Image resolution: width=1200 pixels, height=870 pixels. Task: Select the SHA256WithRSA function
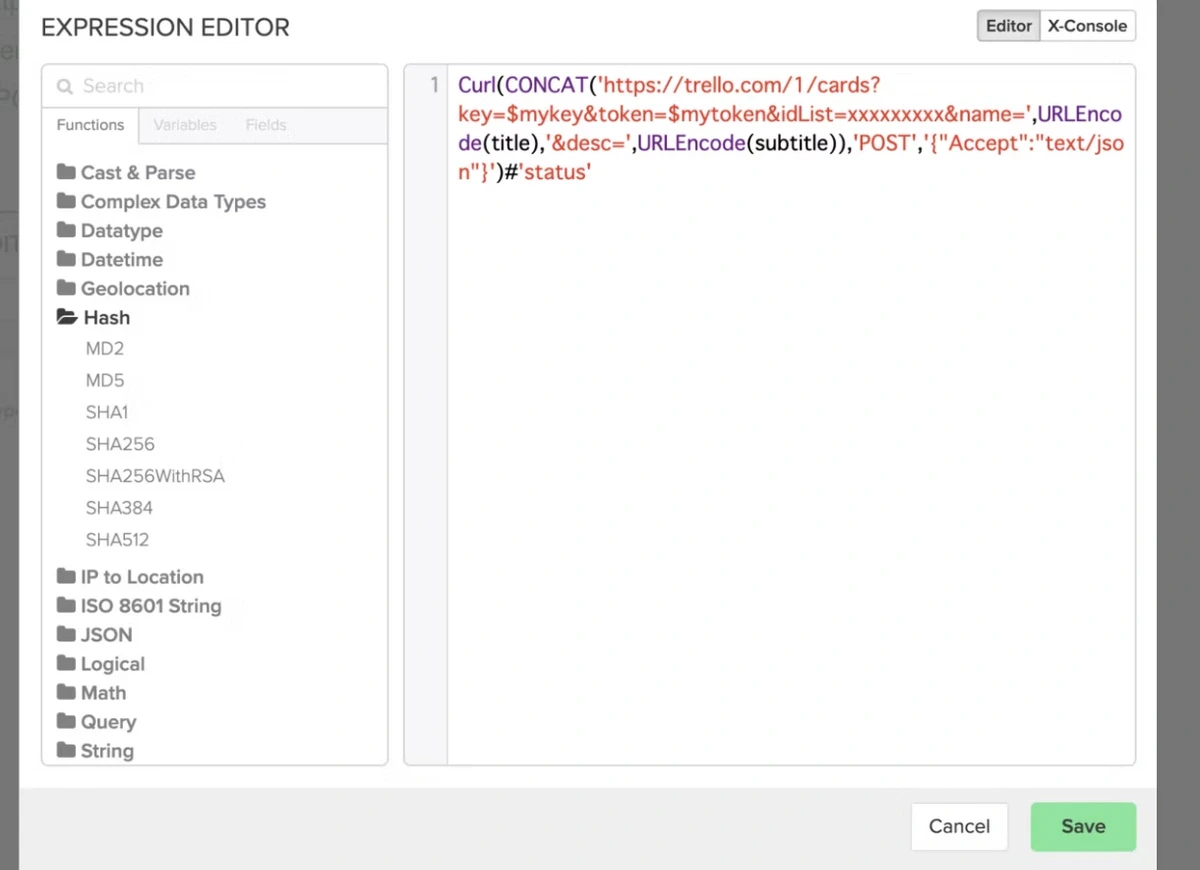pos(155,476)
